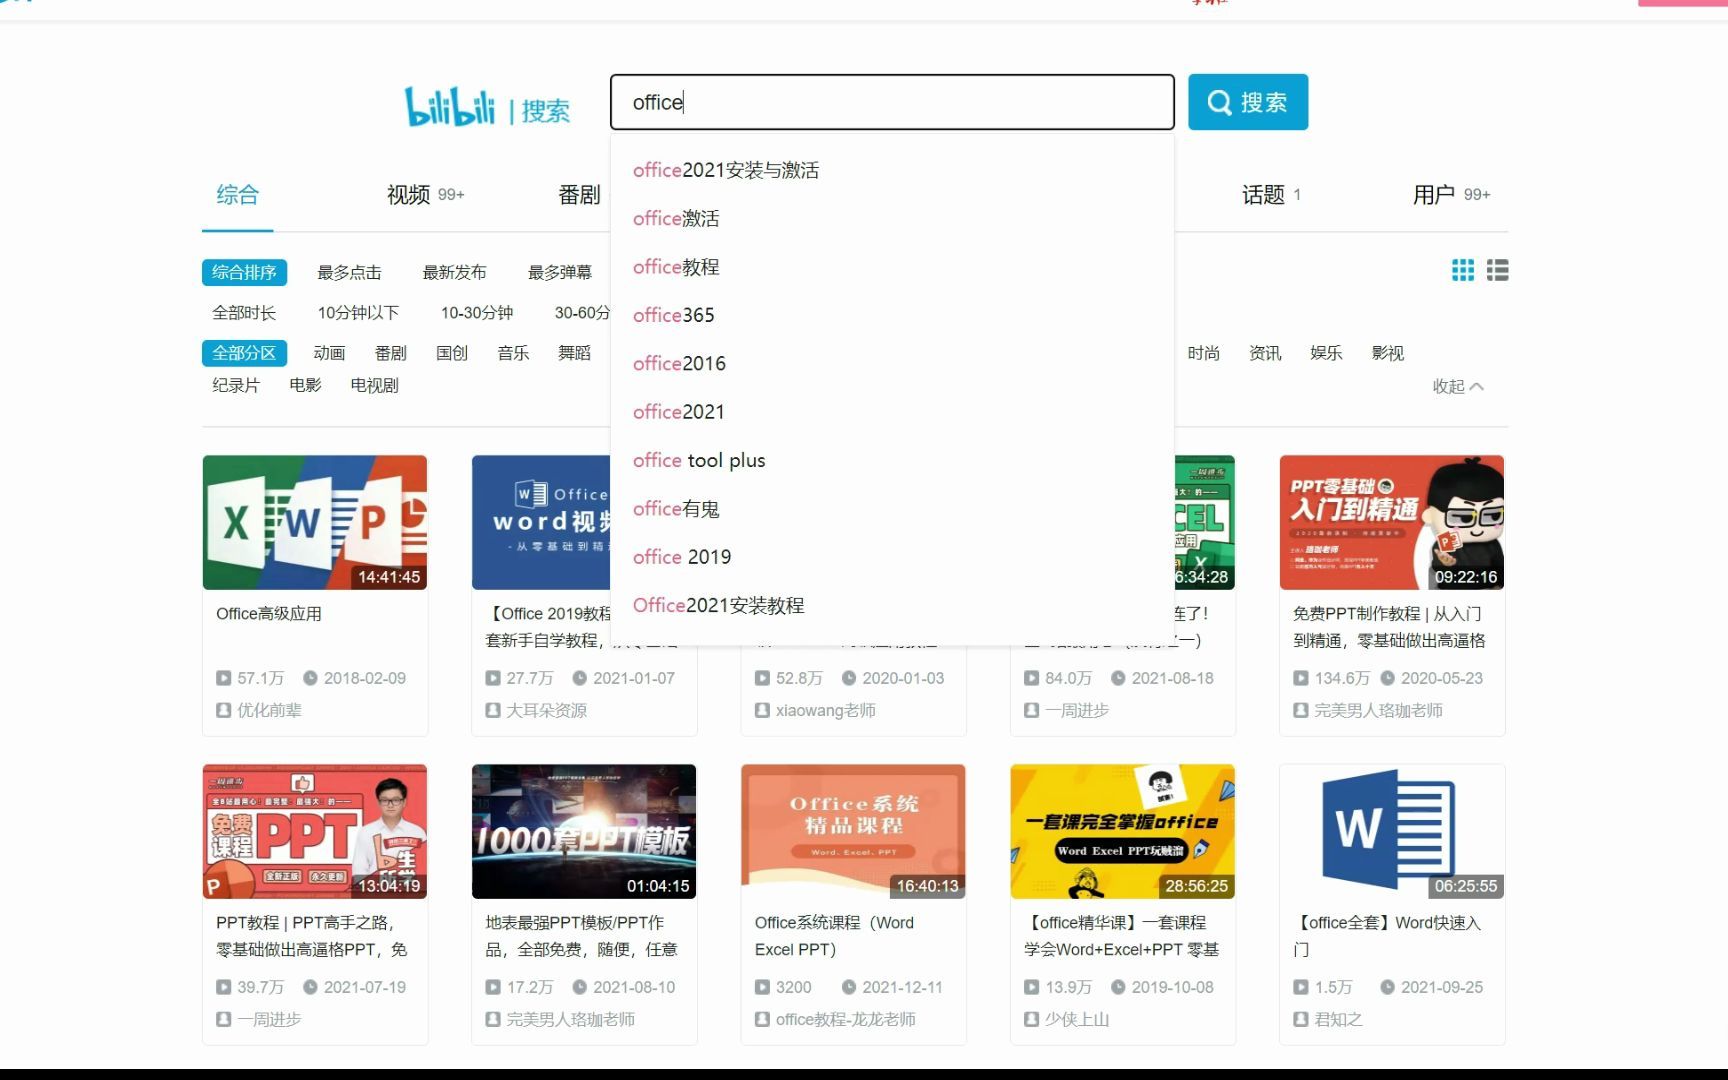The height and width of the screenshot is (1080, 1728).
Task: Filter by 番剧 category
Action: pos(391,353)
